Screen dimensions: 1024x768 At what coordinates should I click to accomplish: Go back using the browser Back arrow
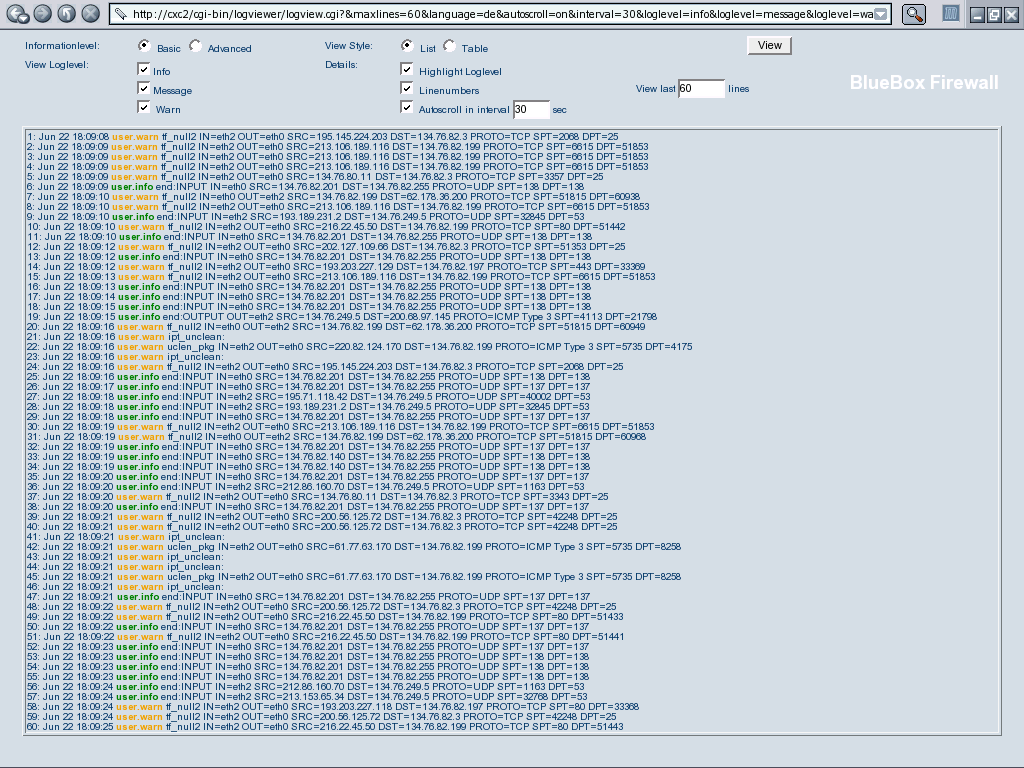click(x=14, y=14)
